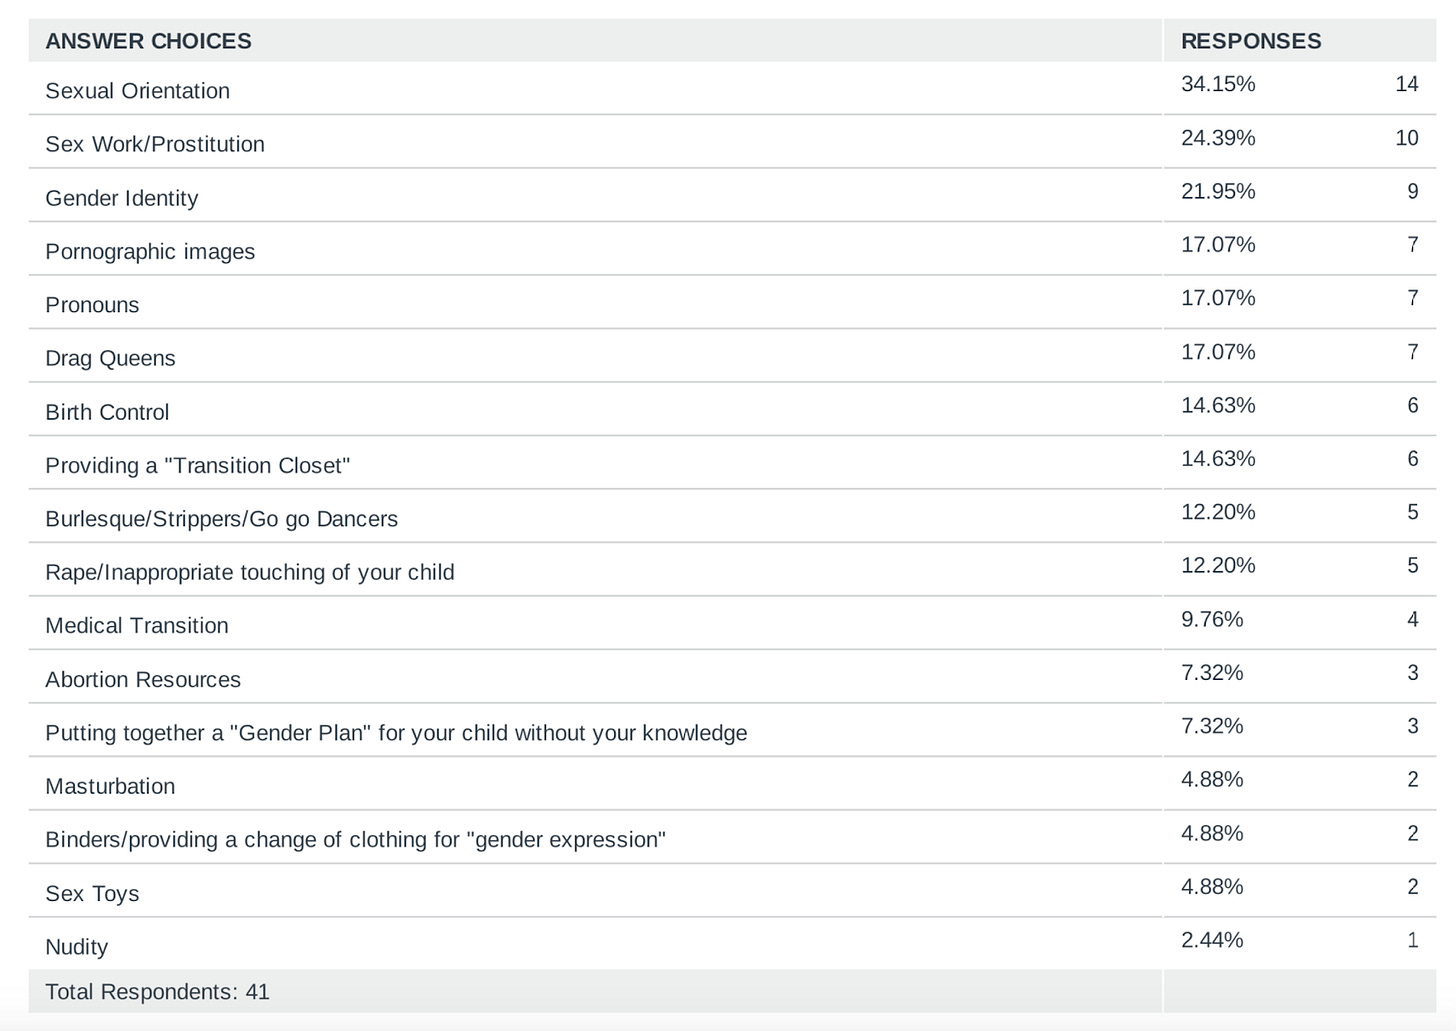
Task: Click the 24.39% percentage value
Action: pyautogui.click(x=1218, y=138)
